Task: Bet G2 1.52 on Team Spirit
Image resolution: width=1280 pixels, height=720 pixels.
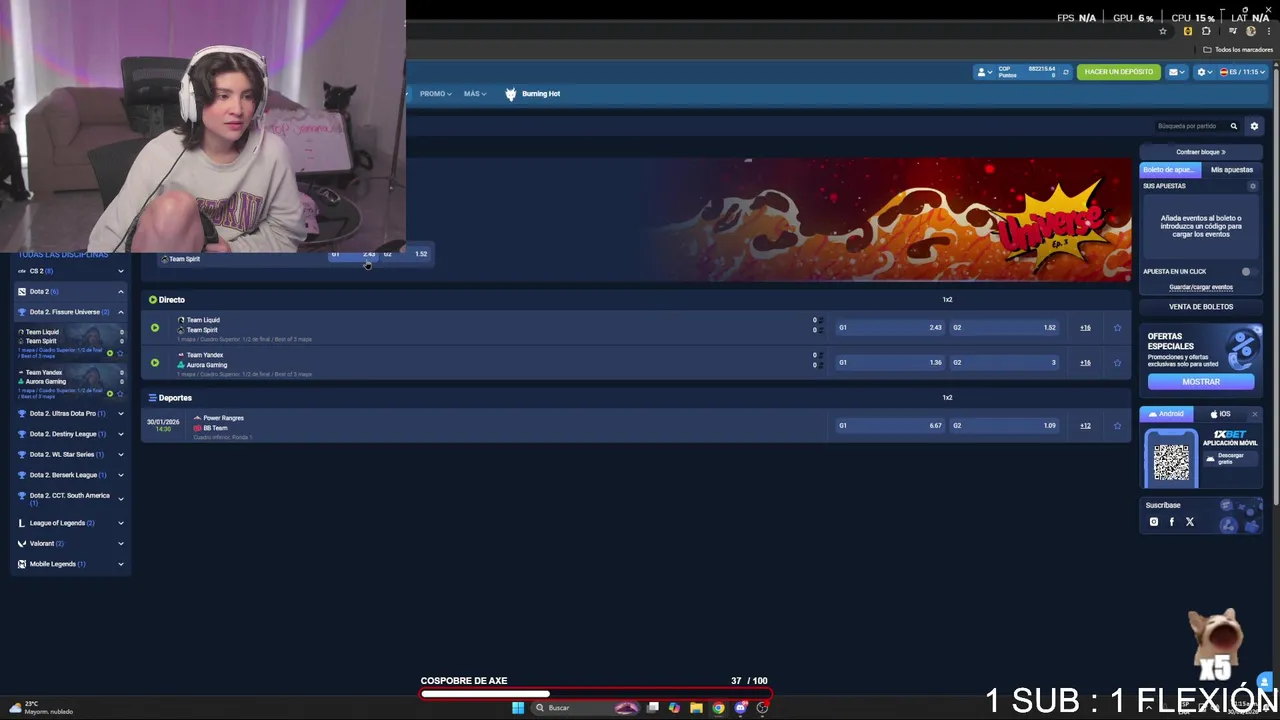Action: pyautogui.click(x=1005, y=328)
